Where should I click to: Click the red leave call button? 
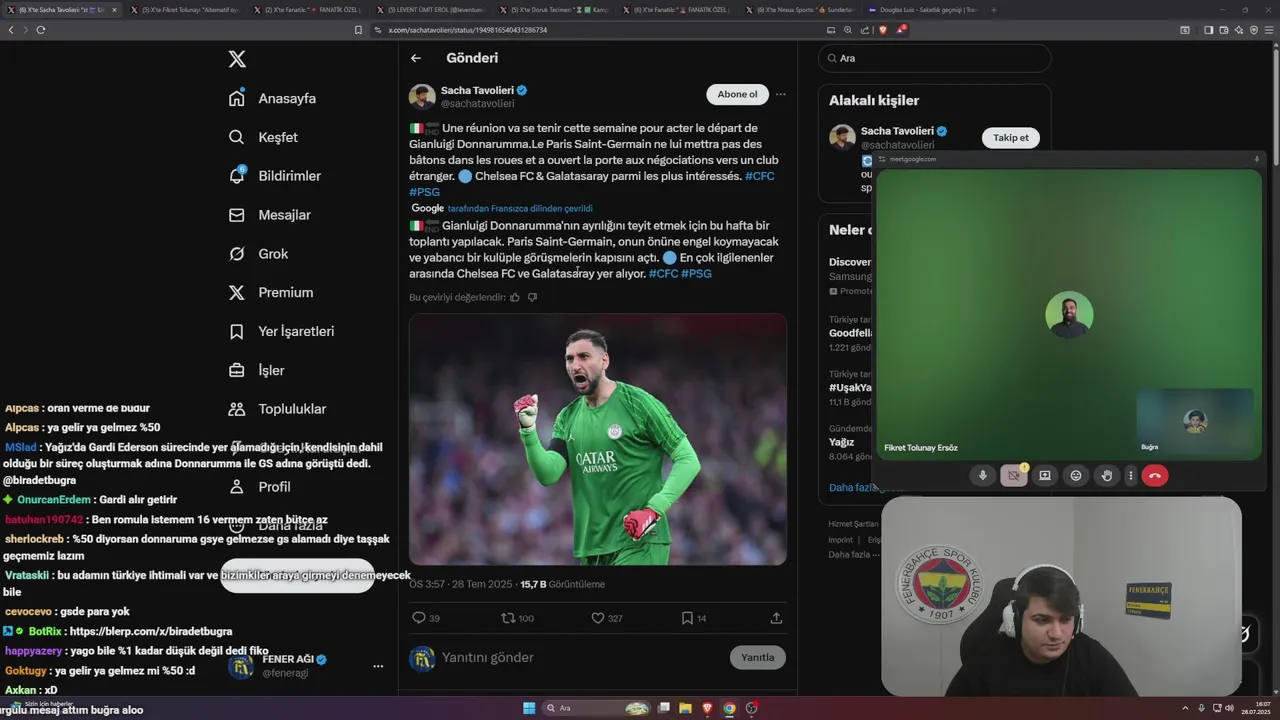pos(1155,476)
